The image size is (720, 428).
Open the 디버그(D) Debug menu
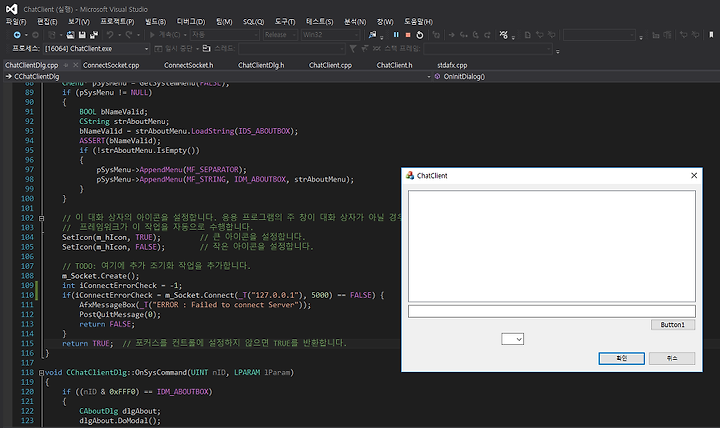click(x=191, y=22)
